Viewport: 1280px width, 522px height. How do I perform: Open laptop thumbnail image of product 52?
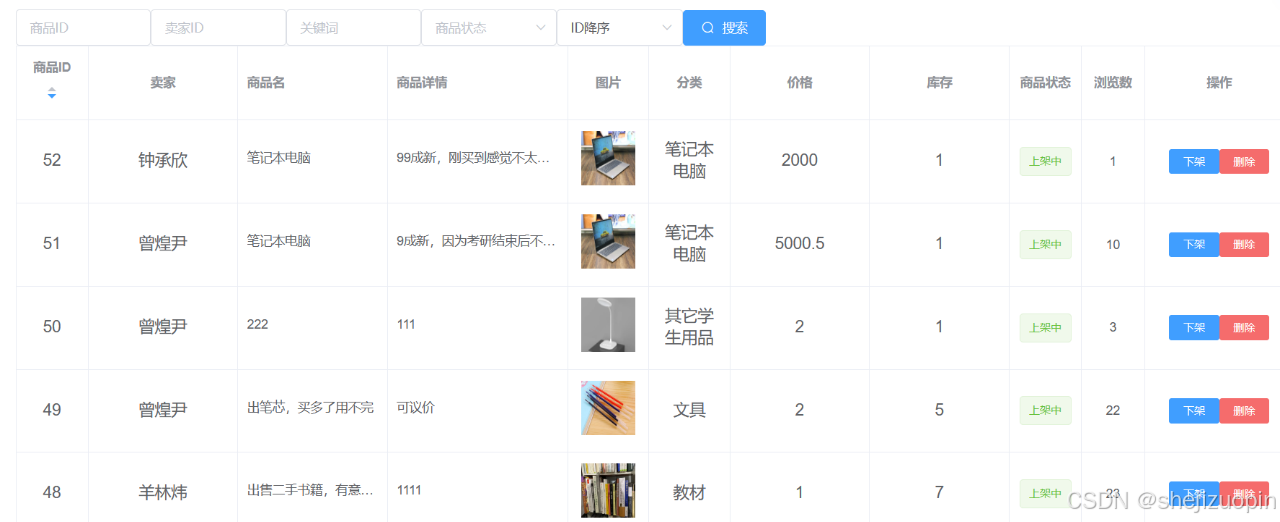[x=608, y=158]
